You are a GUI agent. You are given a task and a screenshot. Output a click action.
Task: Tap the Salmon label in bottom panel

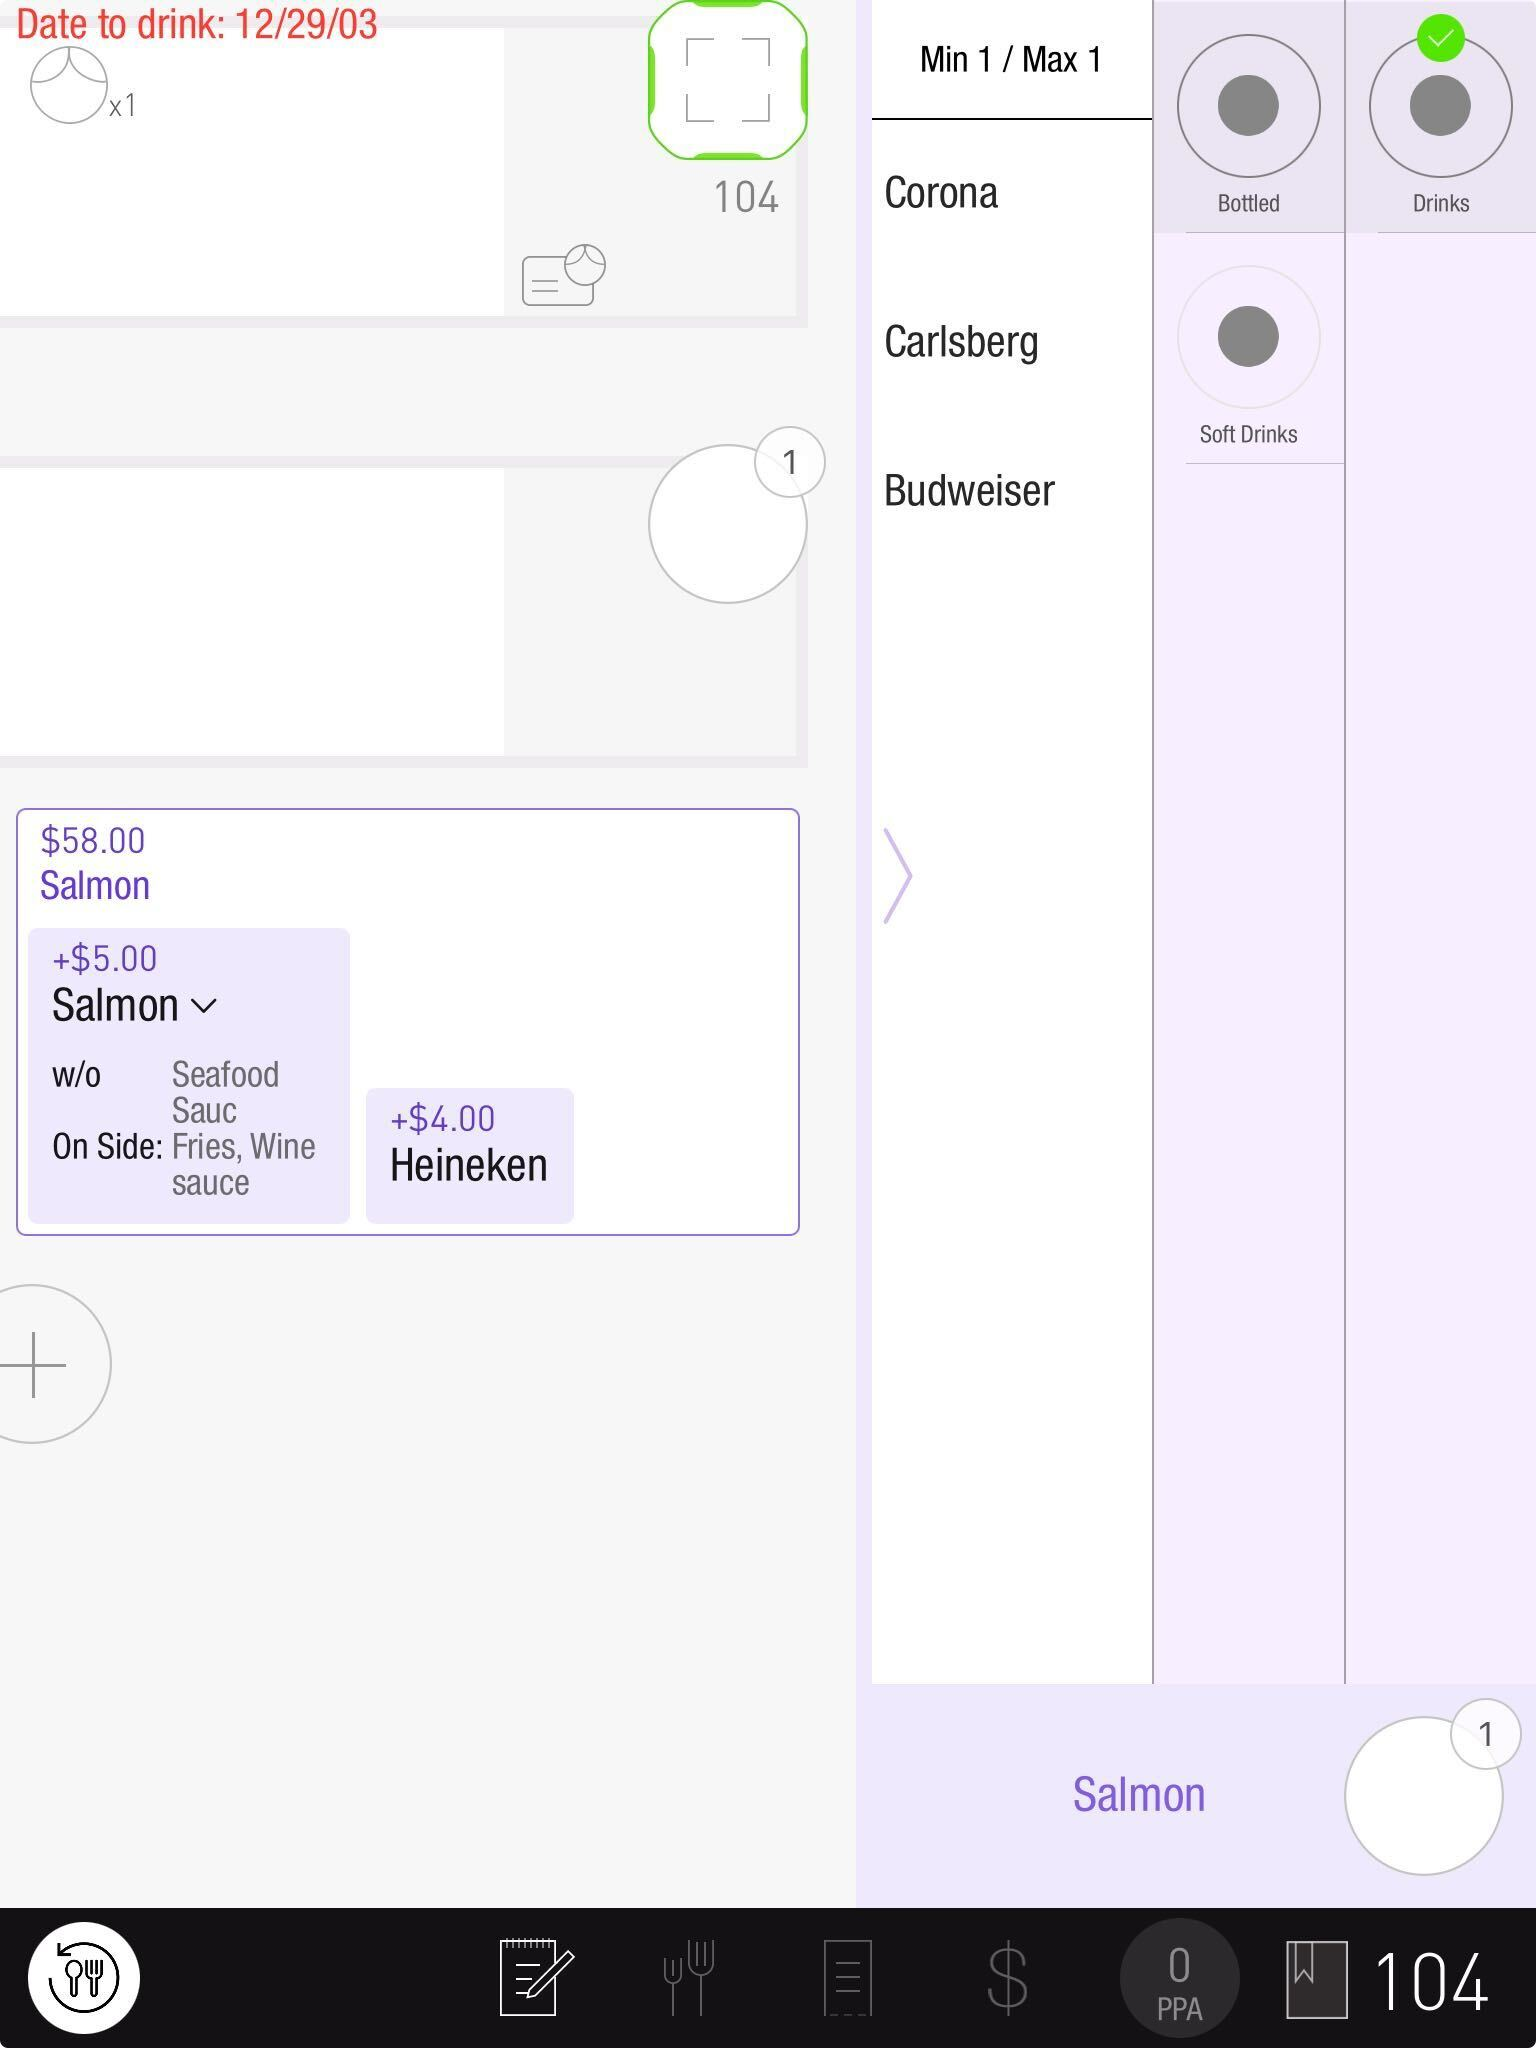click(1138, 1795)
